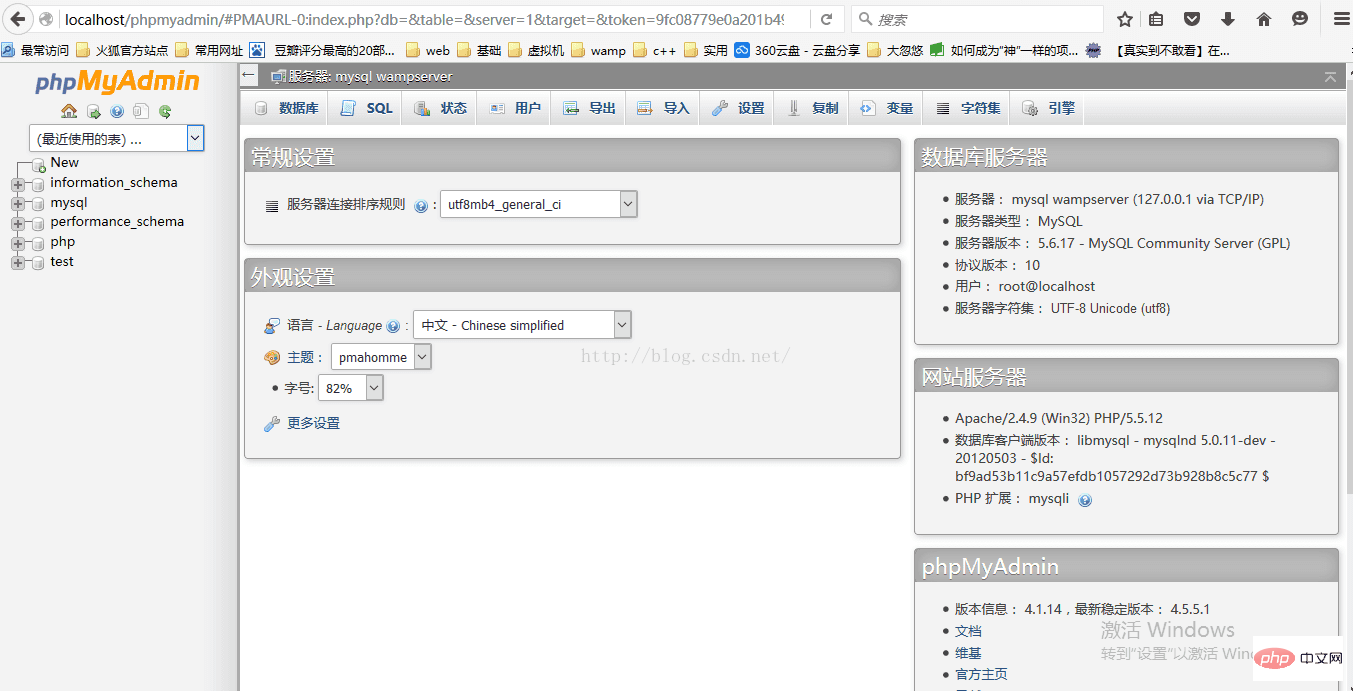
Task: Click the 文档 link
Action: point(968,631)
